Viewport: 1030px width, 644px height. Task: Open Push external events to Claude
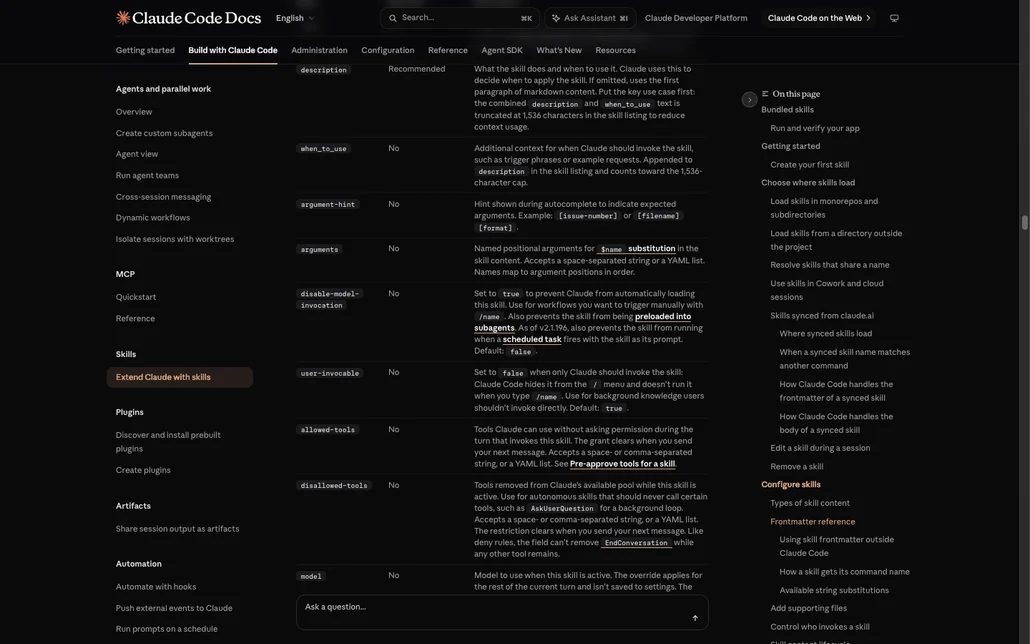[x=174, y=608]
